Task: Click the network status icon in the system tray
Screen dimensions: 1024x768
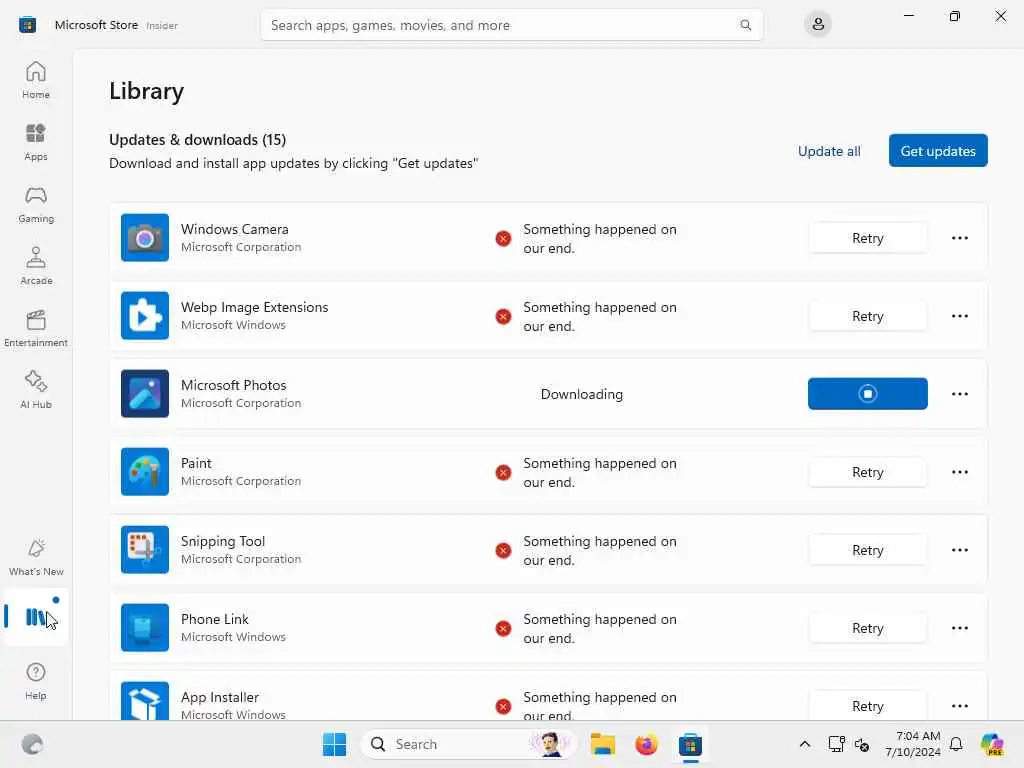Action: pos(836,744)
